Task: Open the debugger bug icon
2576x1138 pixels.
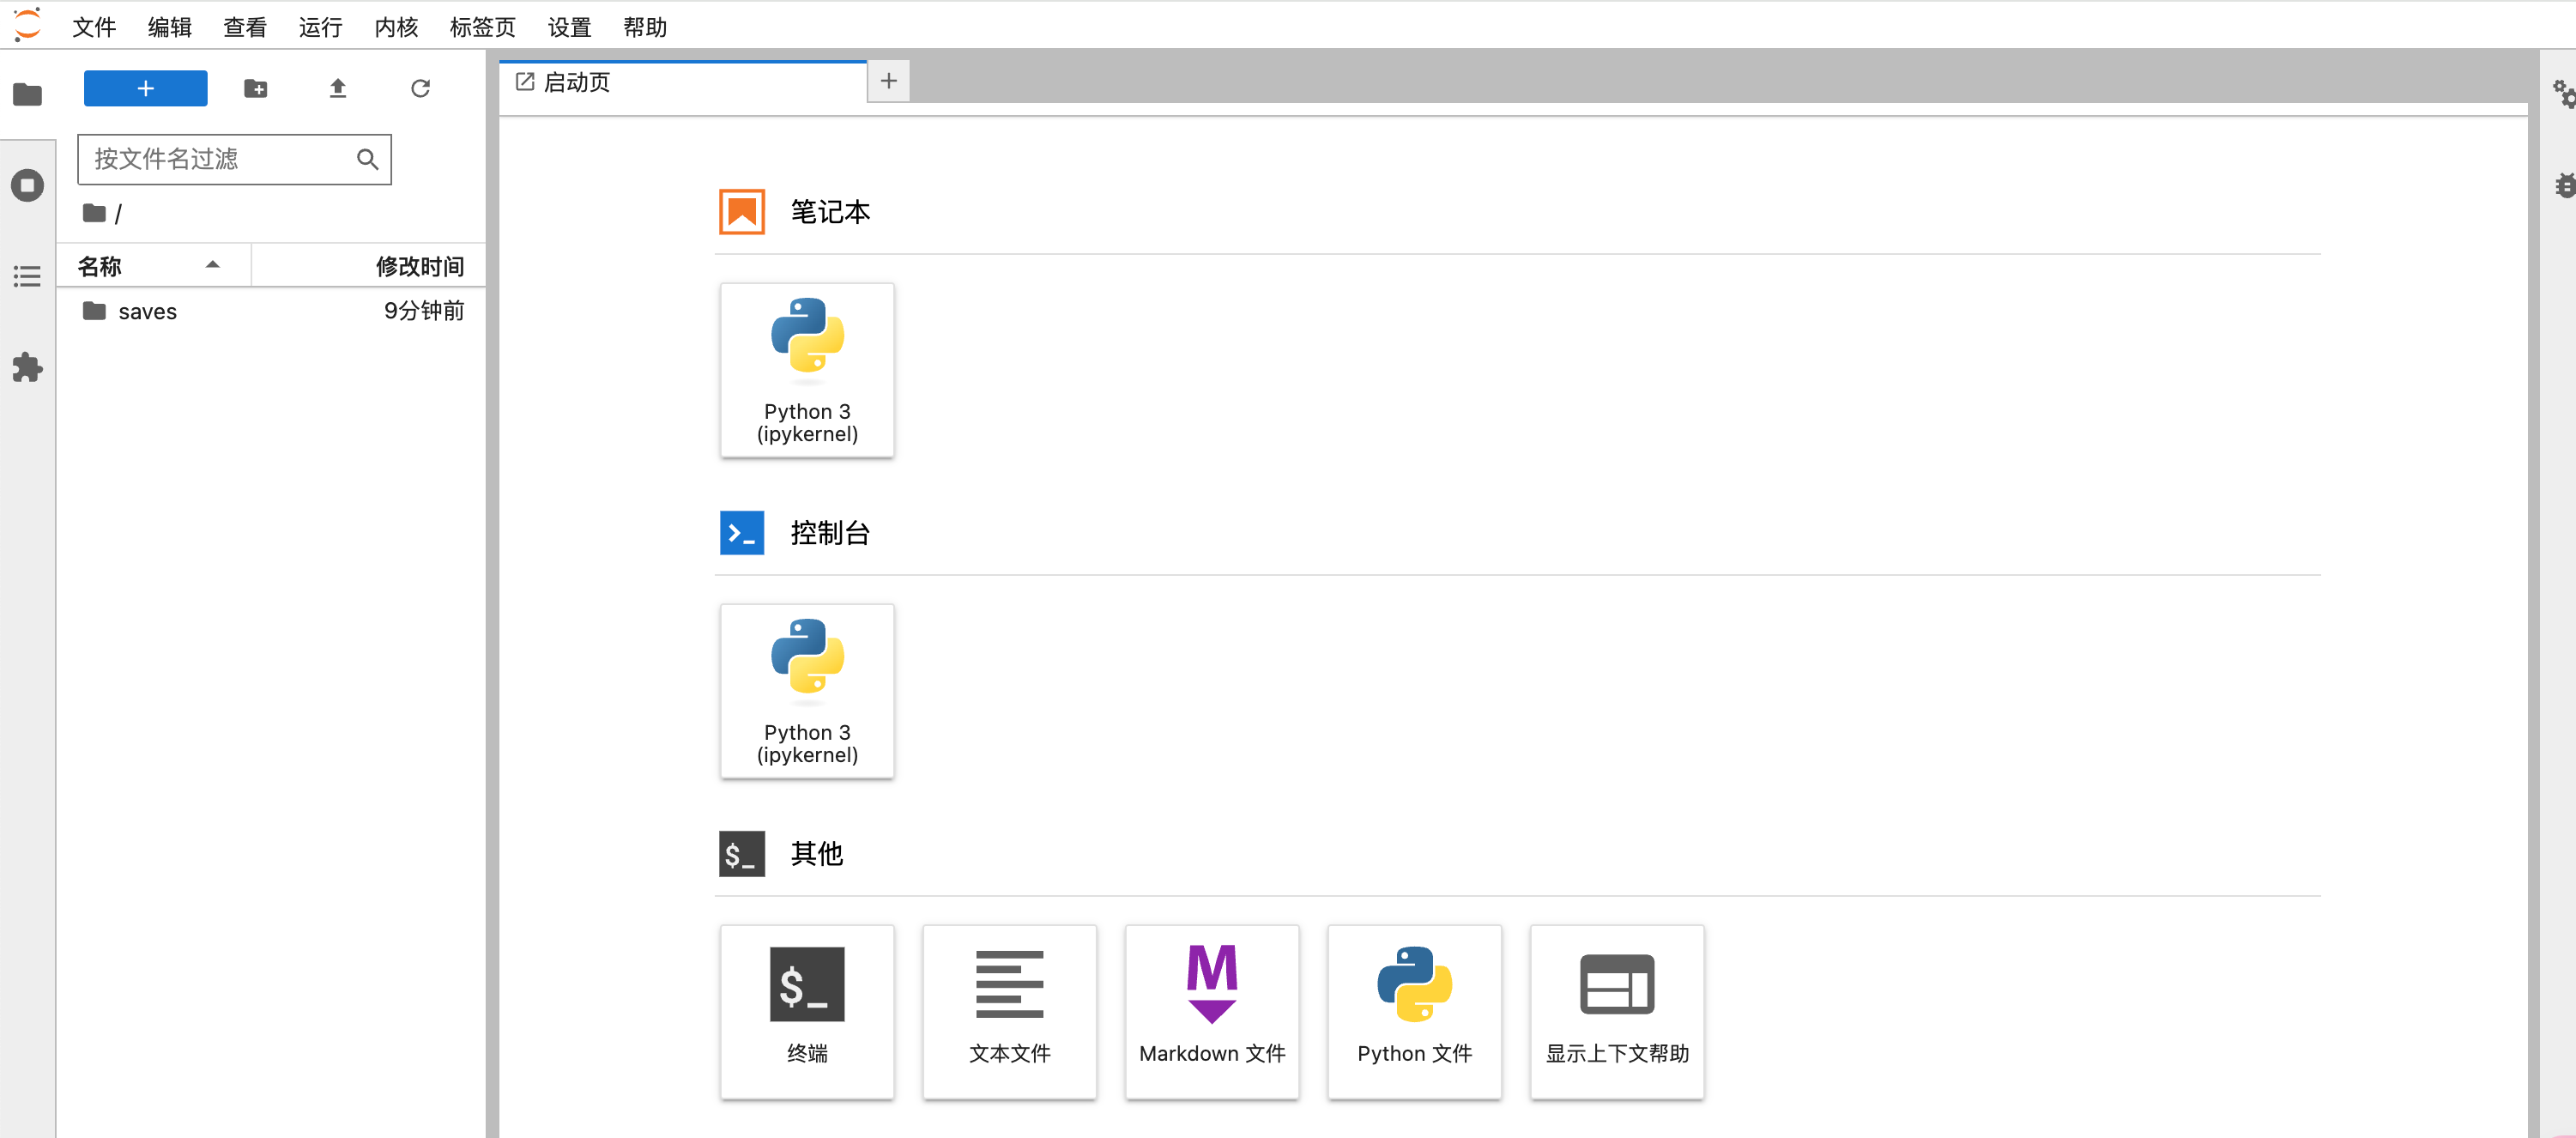Action: 2565,185
